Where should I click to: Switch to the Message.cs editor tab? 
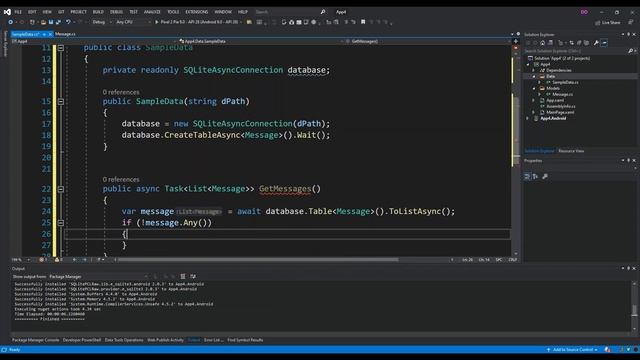(65, 34)
